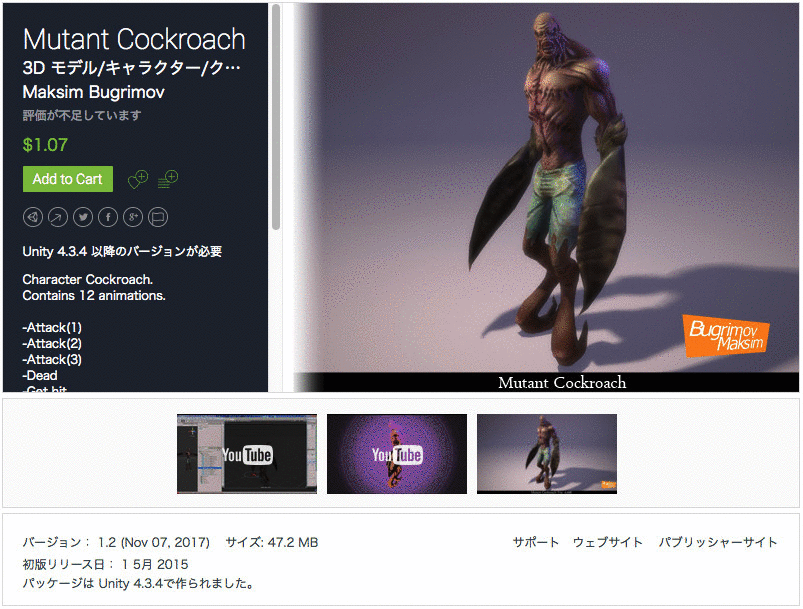Click the パッケージは Unity 4.3.4で作られました text
Screen dimensions: 803x609
click(139, 583)
